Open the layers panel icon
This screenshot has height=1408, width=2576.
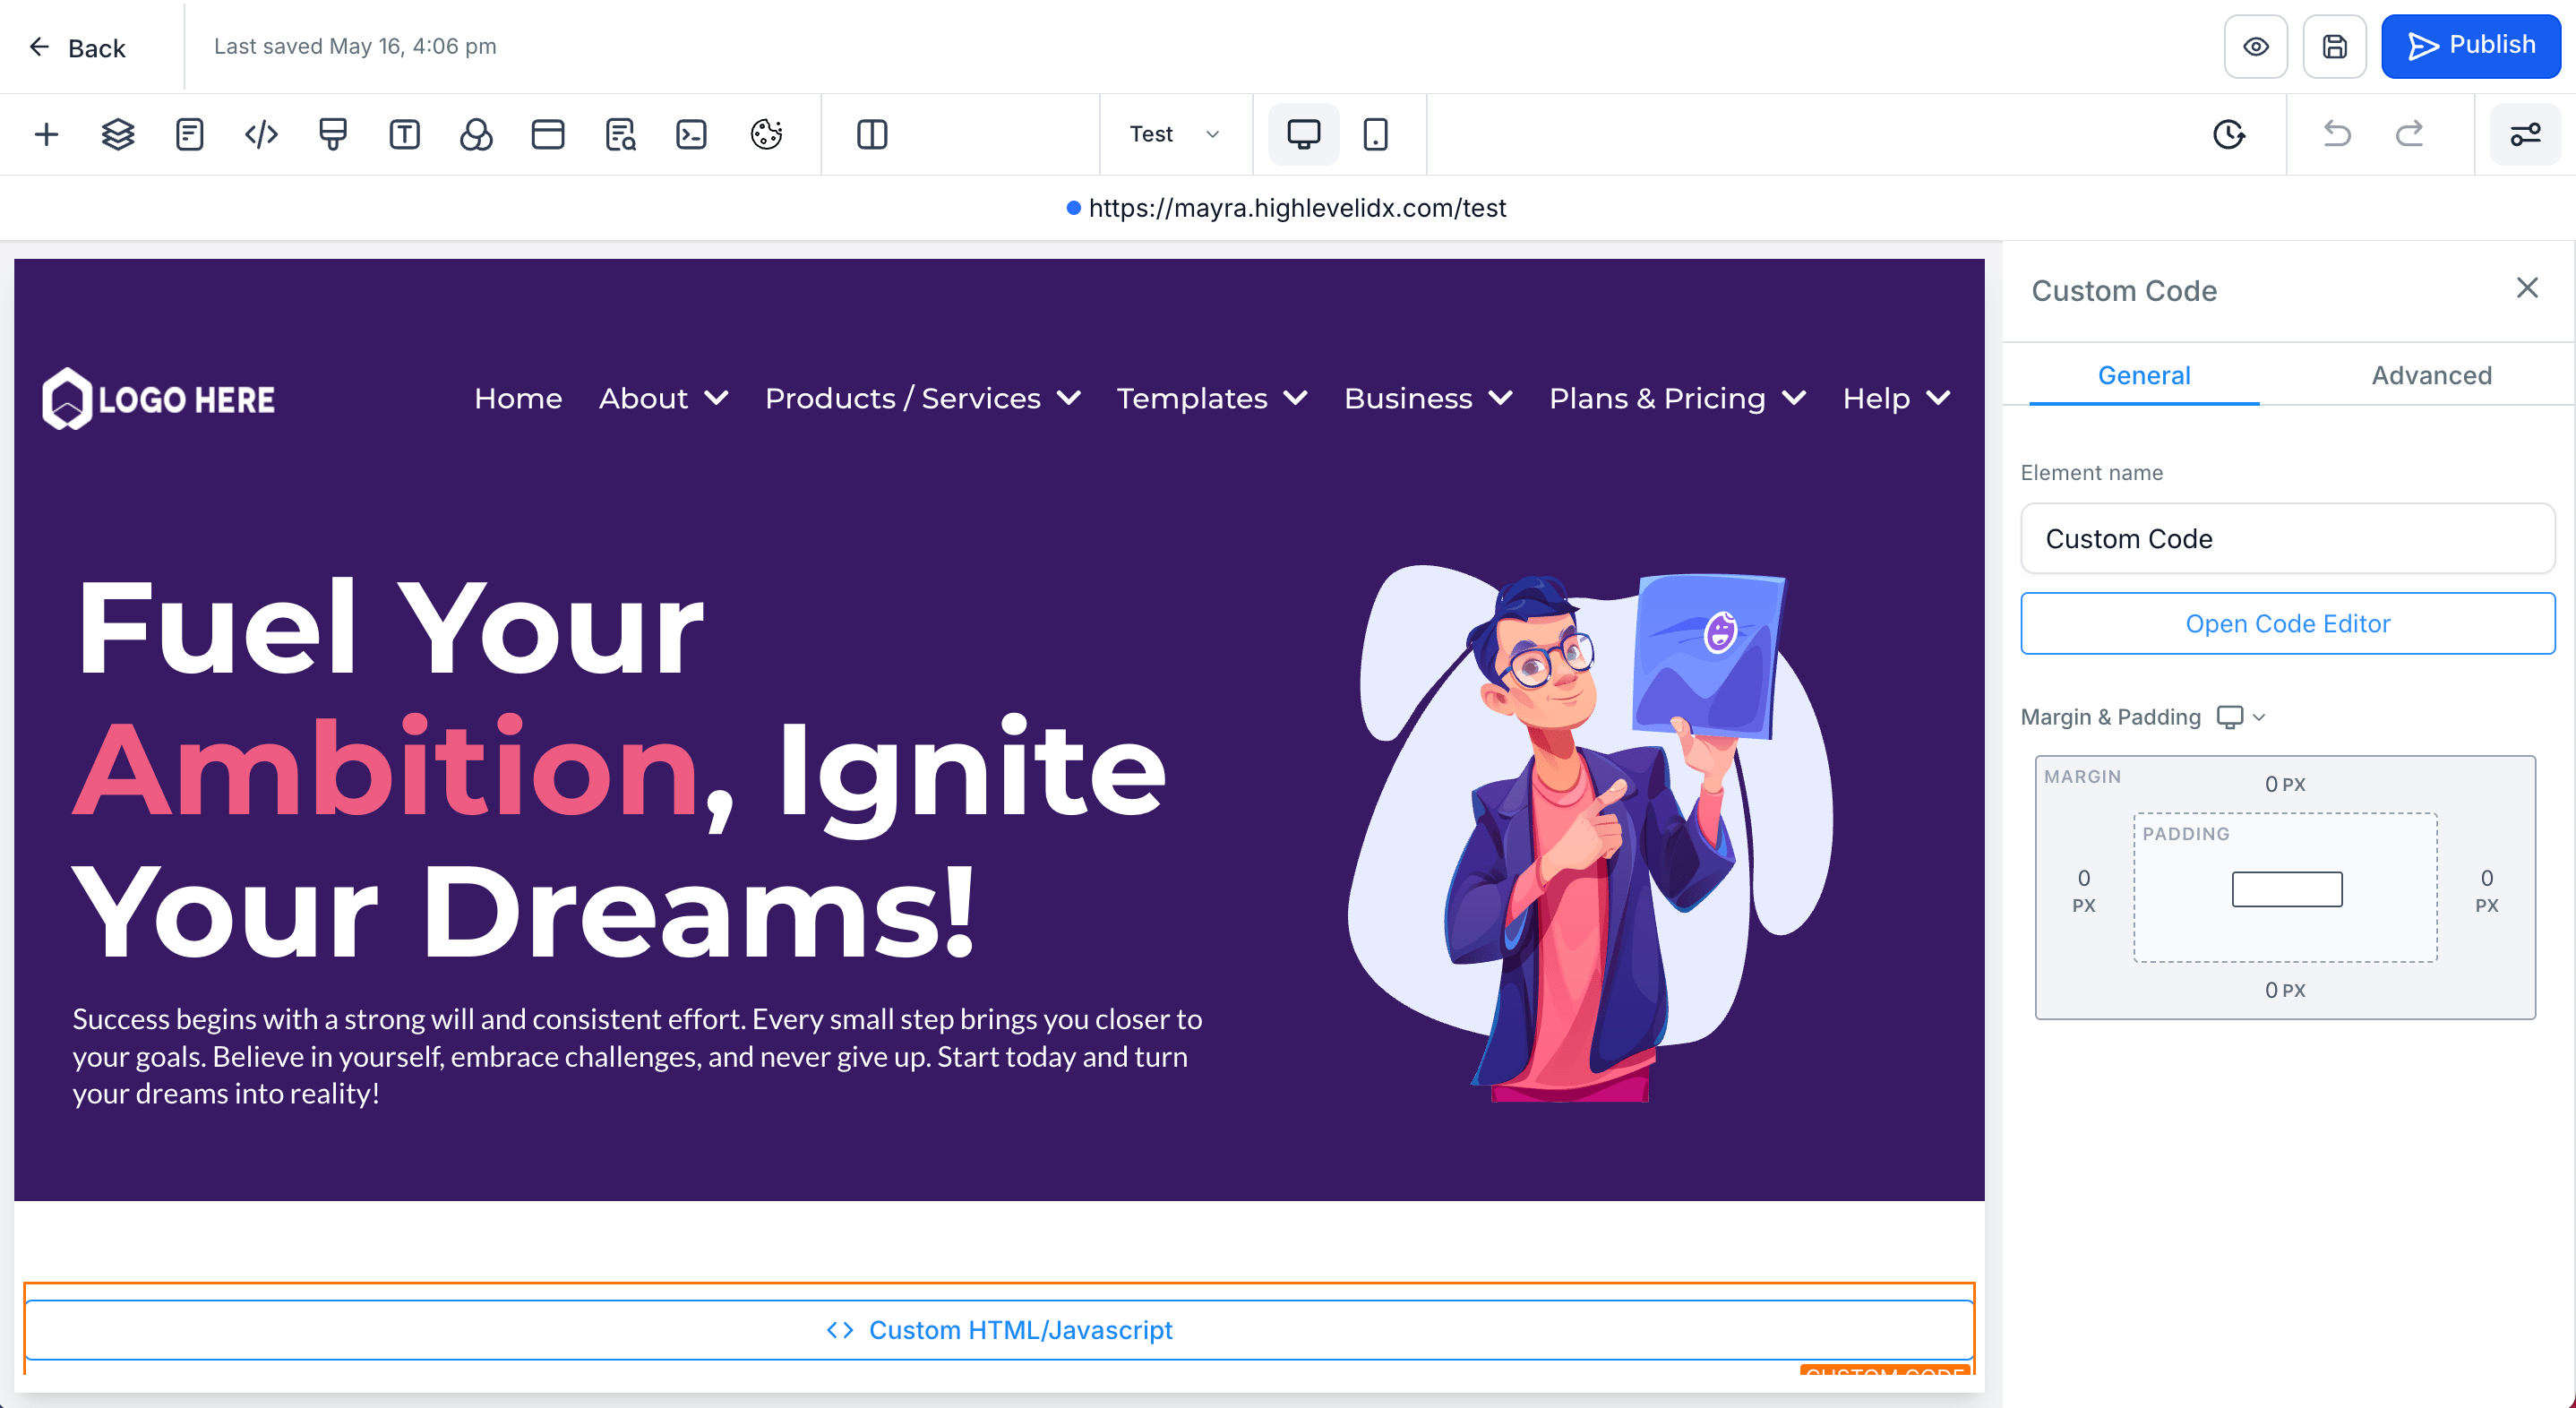[118, 134]
